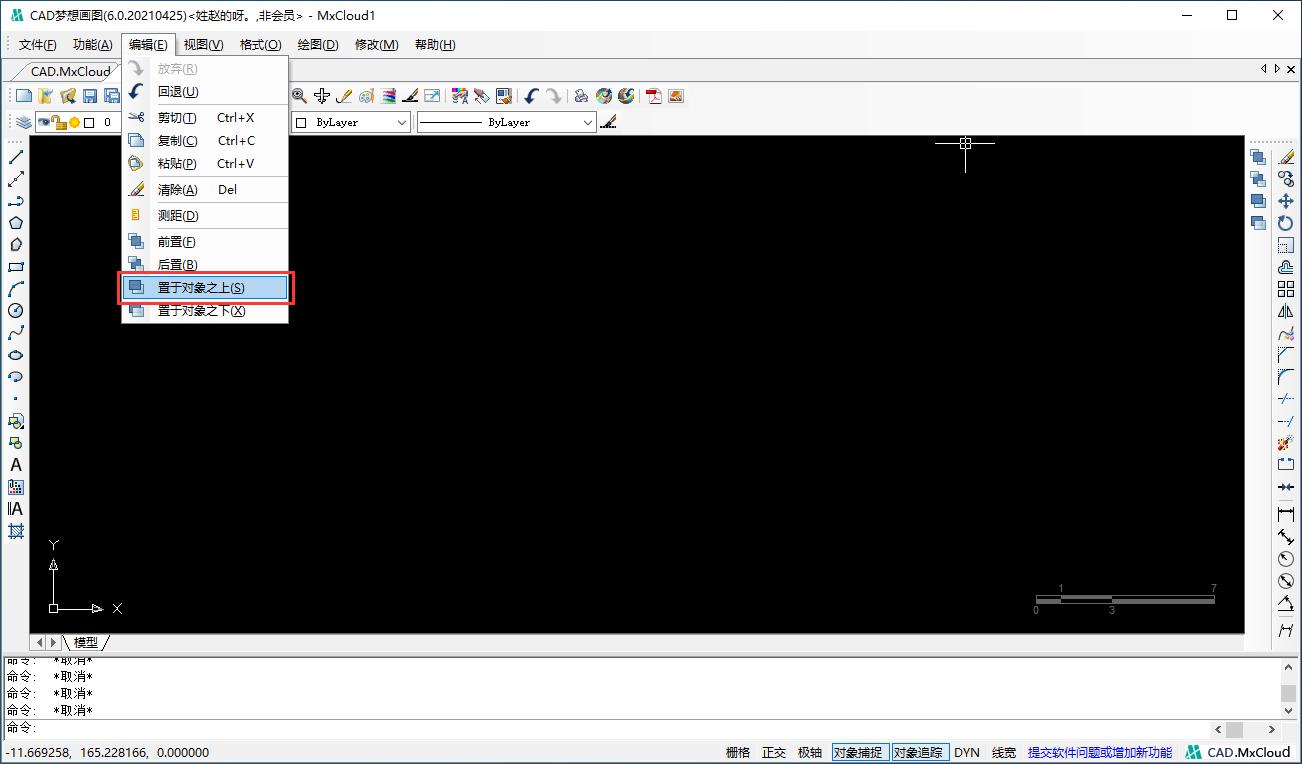Choose 测距(D) menu entry
The width and height of the screenshot is (1302, 764).
point(205,216)
